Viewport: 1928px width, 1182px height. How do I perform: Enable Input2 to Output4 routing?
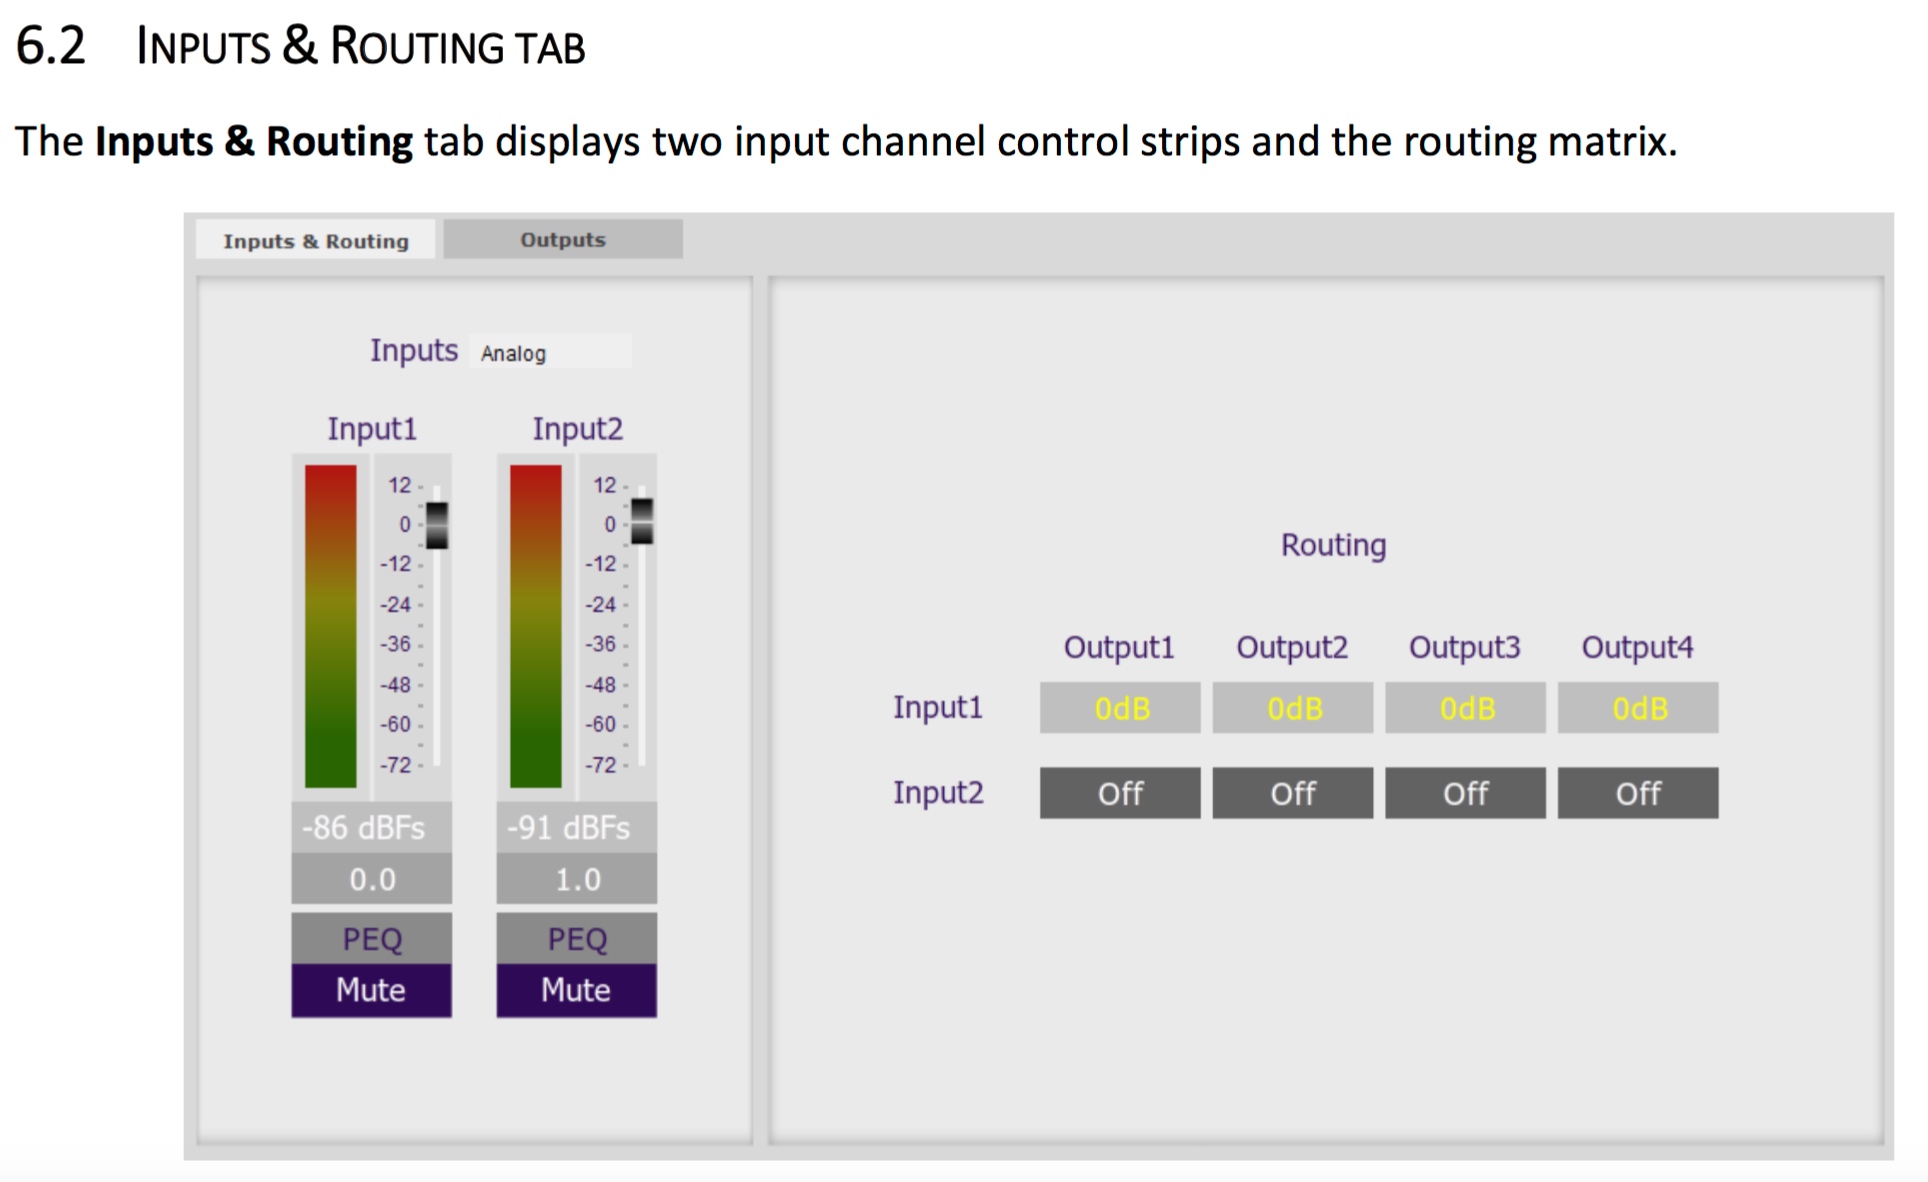(1638, 793)
